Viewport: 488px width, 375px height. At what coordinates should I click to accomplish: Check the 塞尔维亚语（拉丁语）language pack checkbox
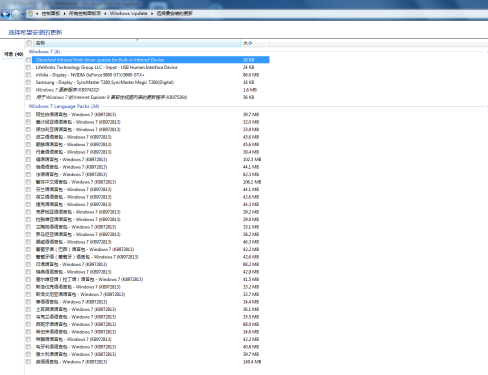click(x=28, y=279)
